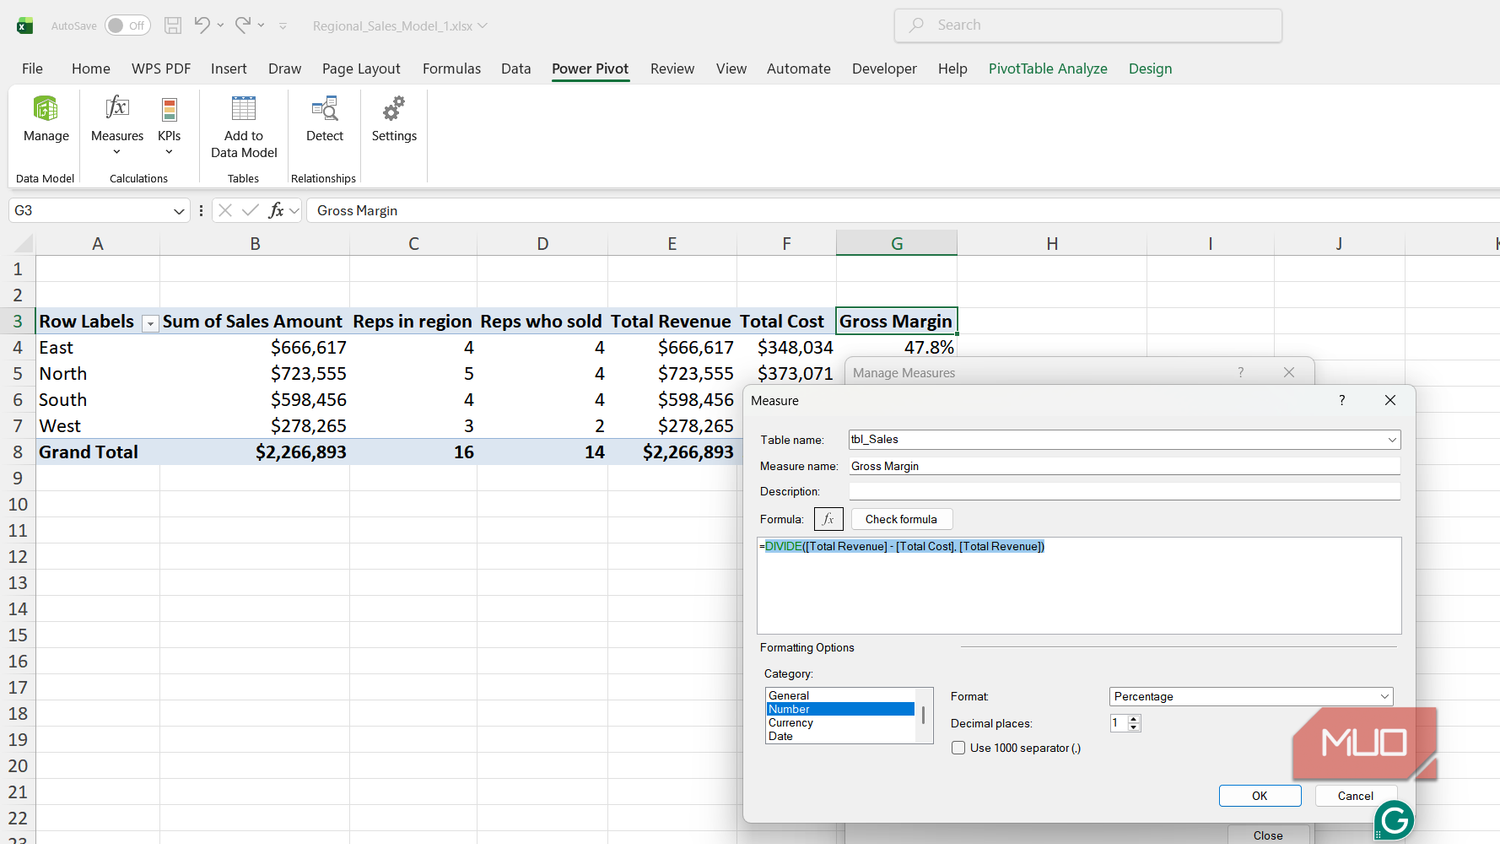Image resolution: width=1500 pixels, height=844 pixels.
Task: Click help icon in Manage Measures window
Action: click(x=1241, y=372)
